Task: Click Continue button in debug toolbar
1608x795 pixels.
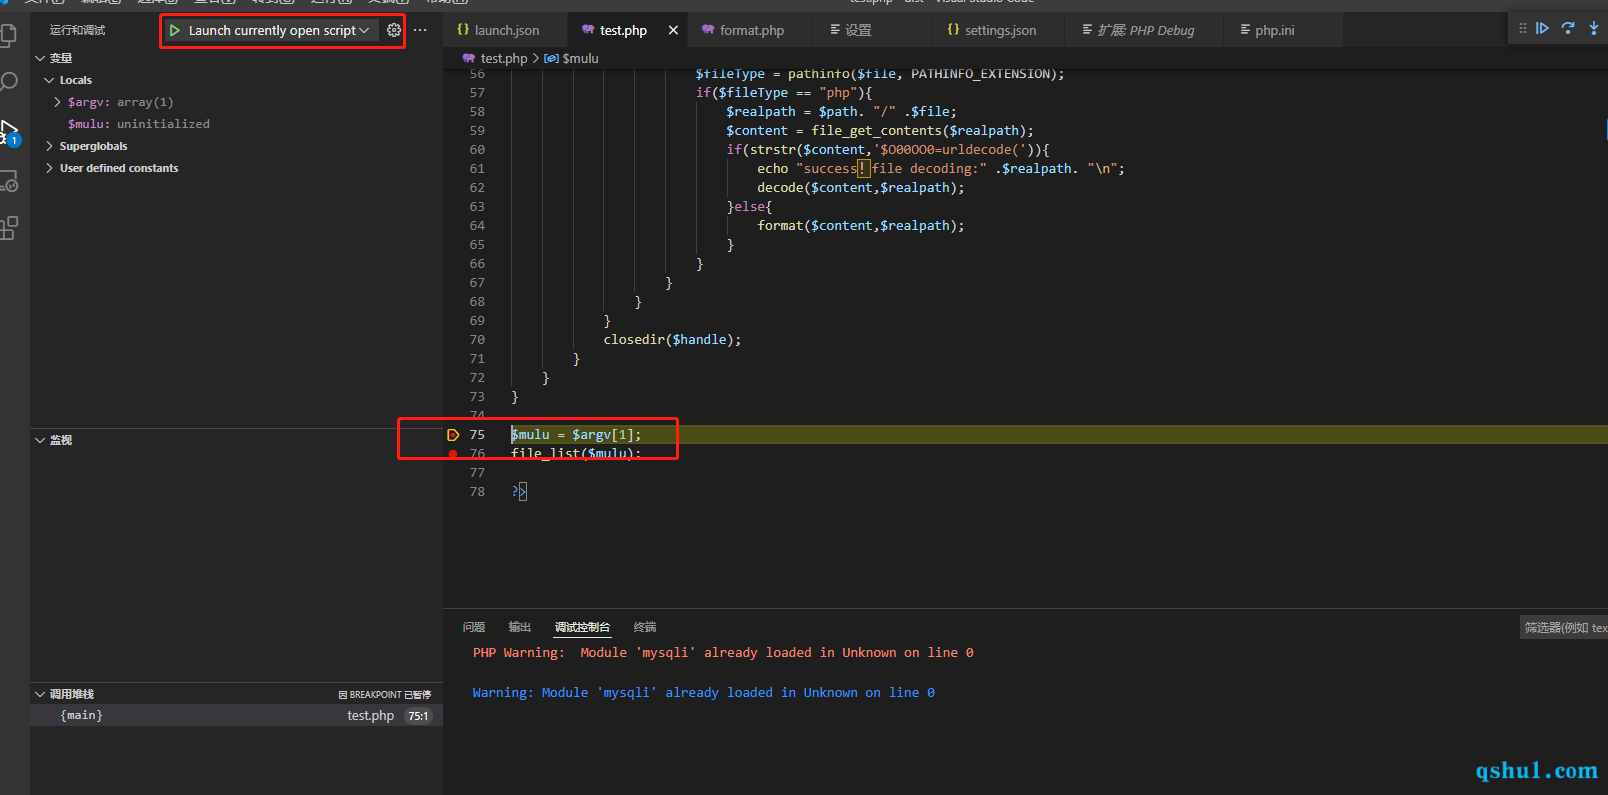Action: (x=1543, y=28)
